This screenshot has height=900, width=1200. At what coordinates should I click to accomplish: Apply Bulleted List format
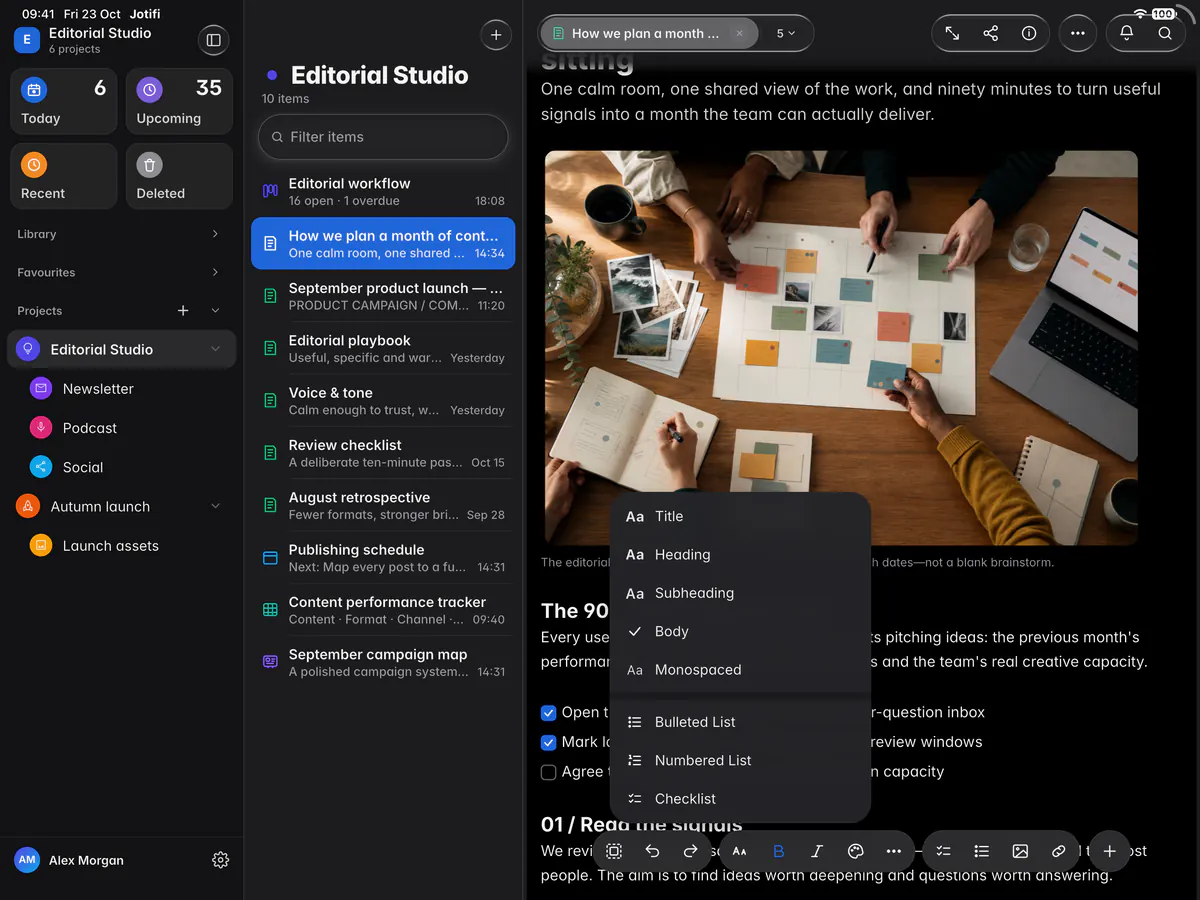click(x=740, y=722)
